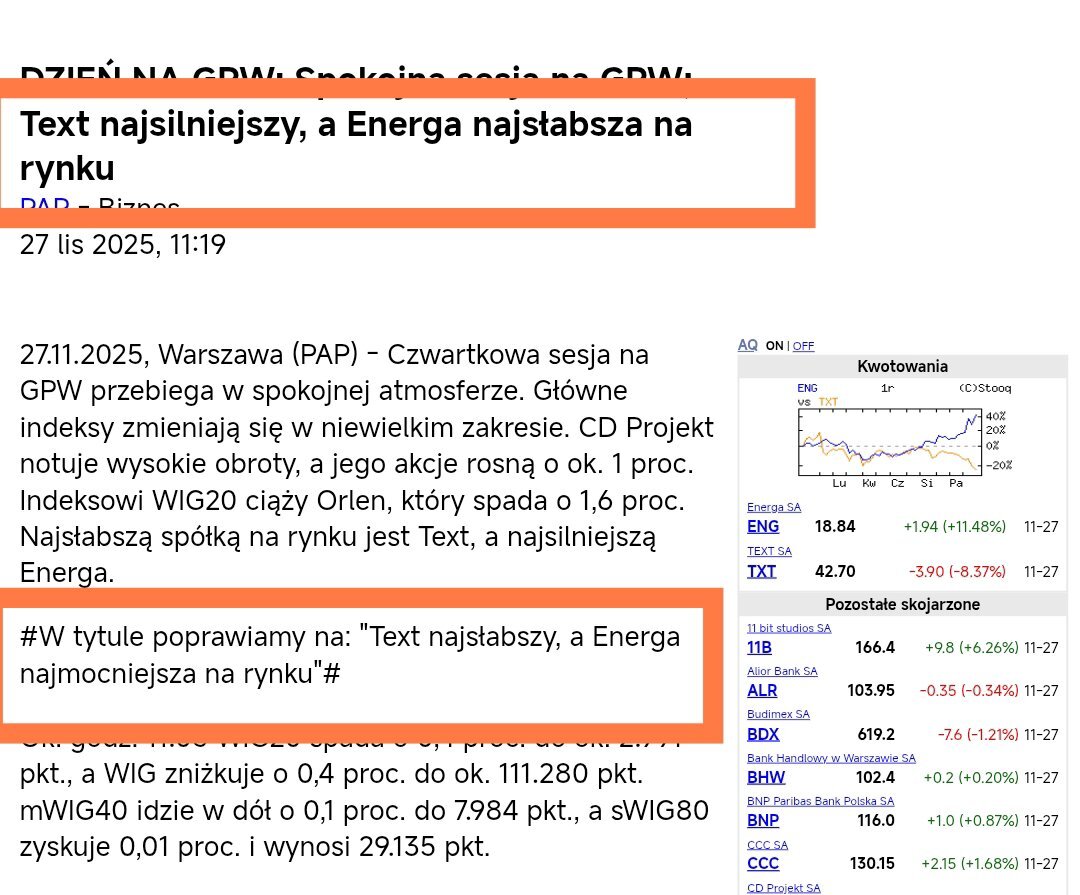Click the ENG change +1.94 (+11.48%)
Image resolution: width=1080 pixels, height=895 pixels.
(955, 527)
